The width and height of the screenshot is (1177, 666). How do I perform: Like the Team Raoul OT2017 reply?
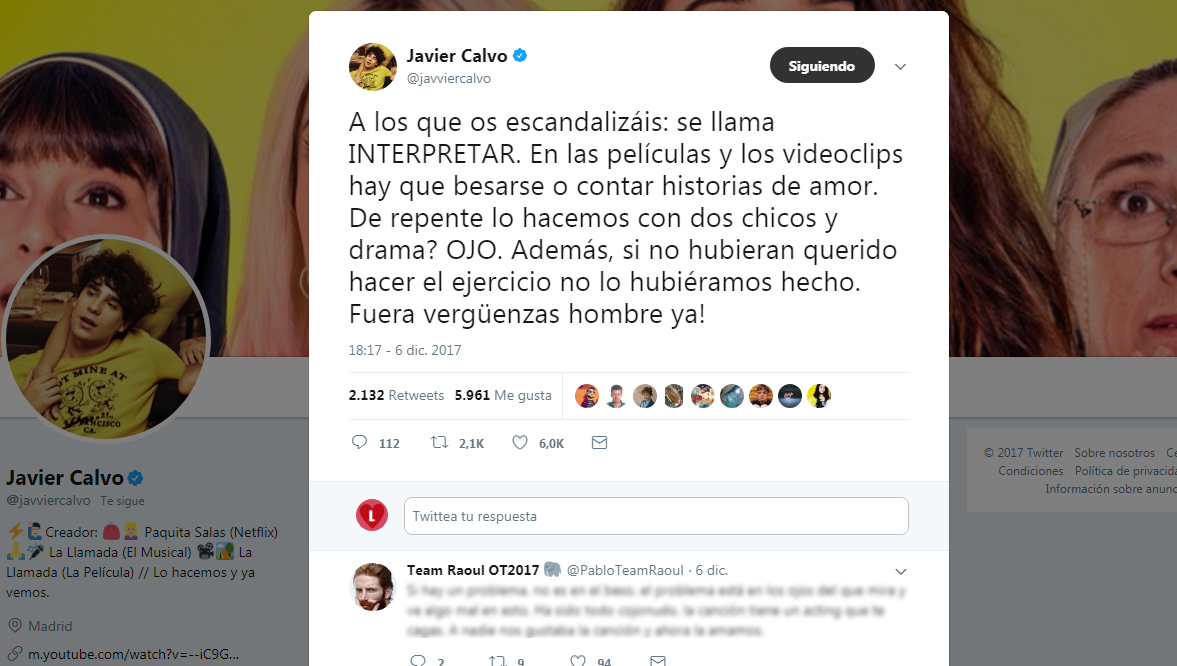click(577, 661)
